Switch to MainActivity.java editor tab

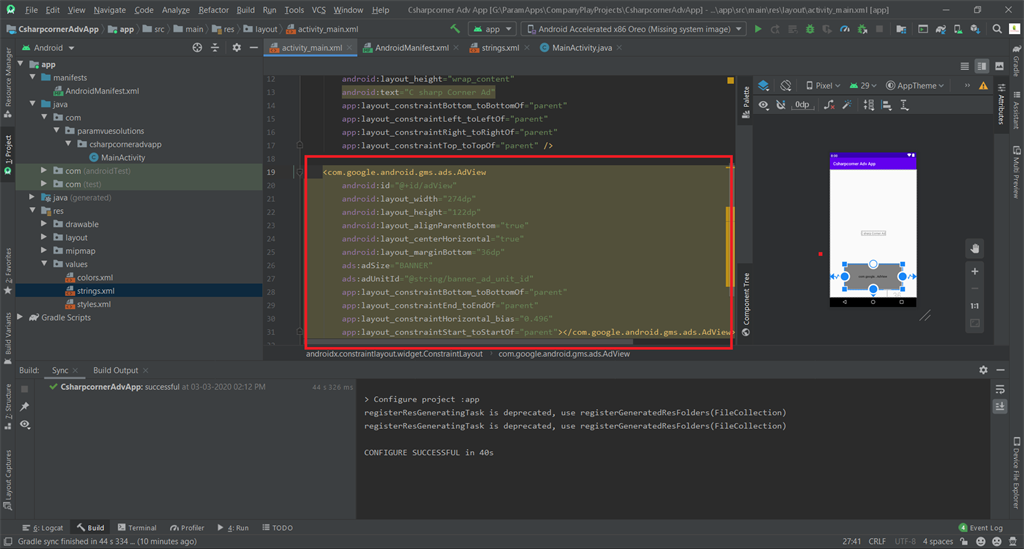[581, 48]
